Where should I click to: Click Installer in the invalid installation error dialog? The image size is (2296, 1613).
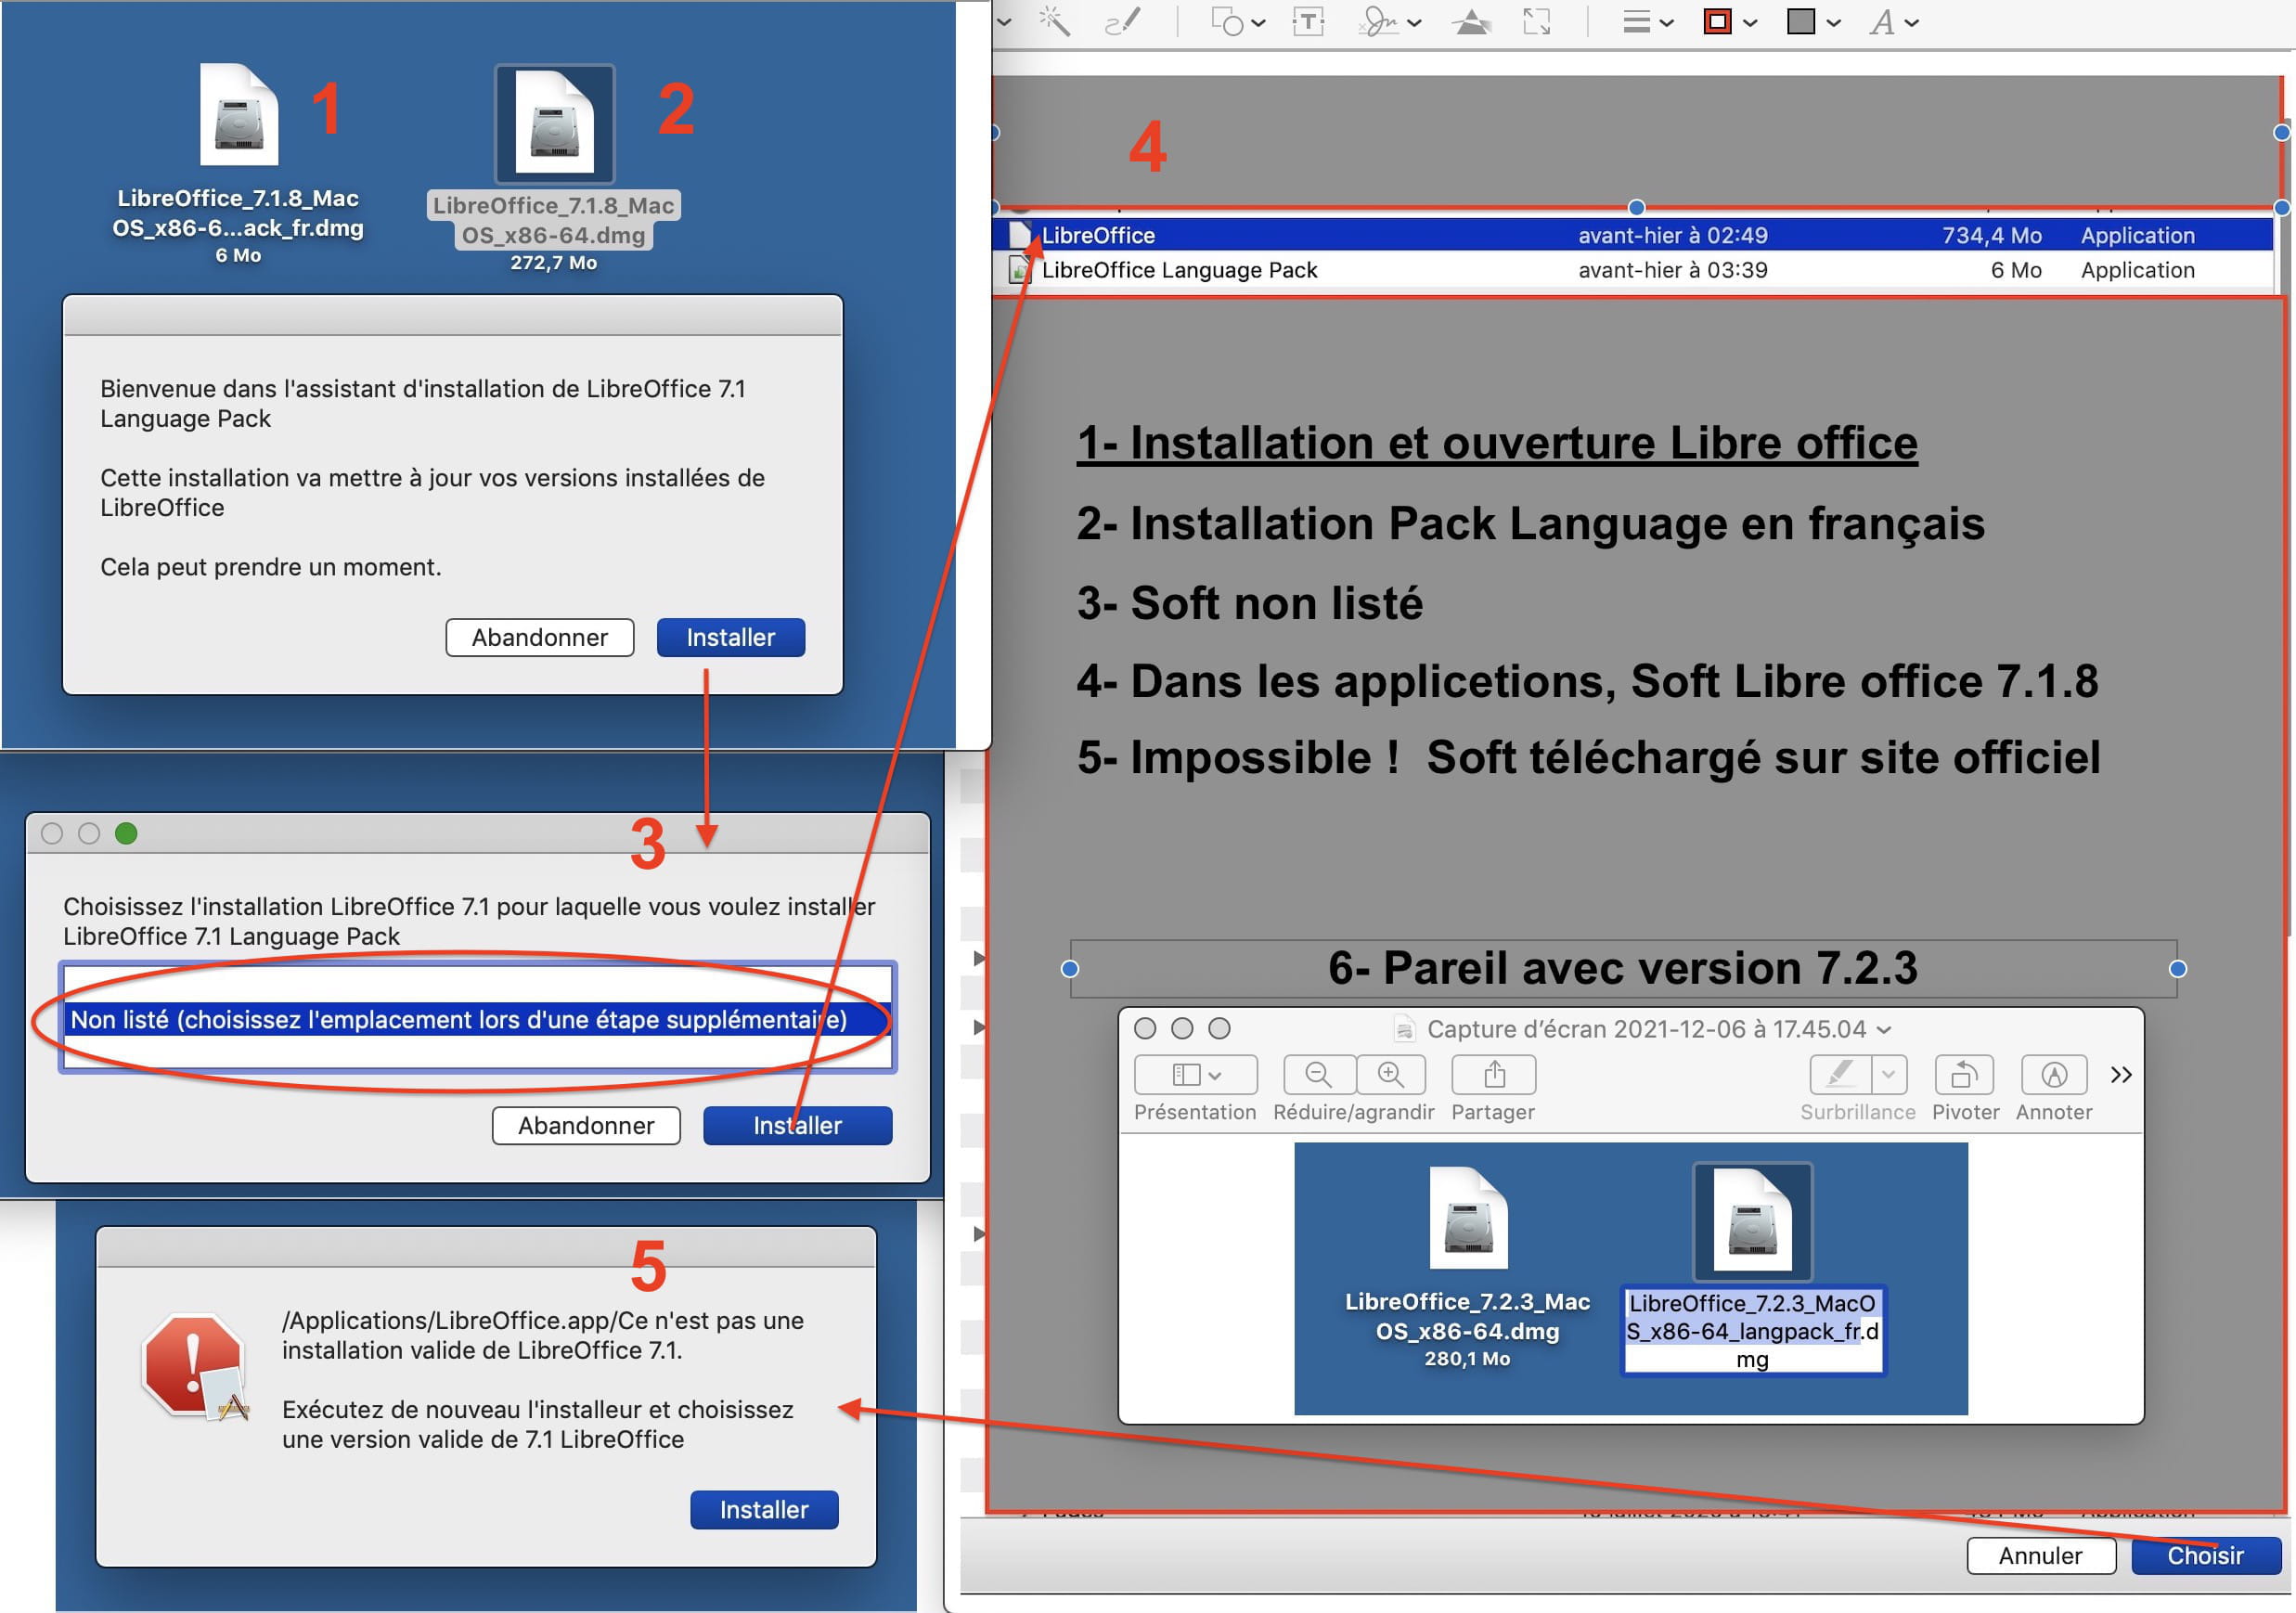click(x=764, y=1509)
